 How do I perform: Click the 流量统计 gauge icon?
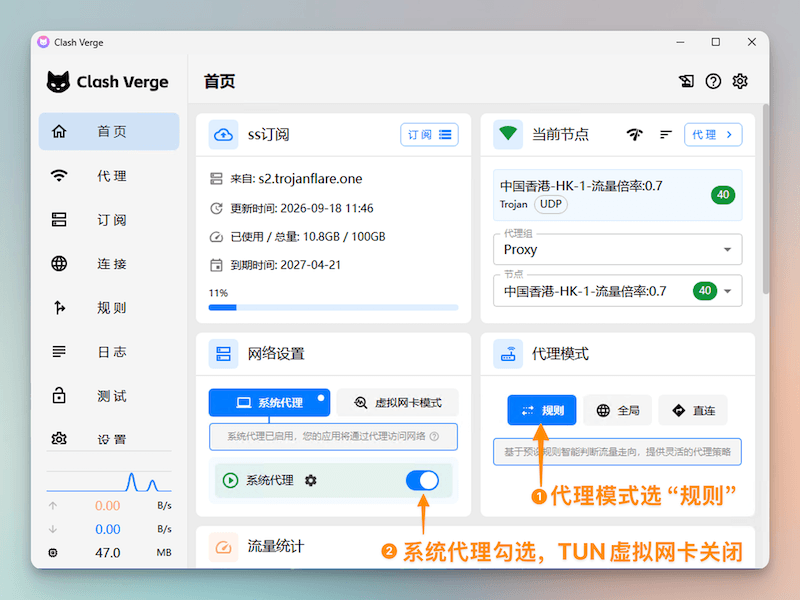[x=223, y=547]
